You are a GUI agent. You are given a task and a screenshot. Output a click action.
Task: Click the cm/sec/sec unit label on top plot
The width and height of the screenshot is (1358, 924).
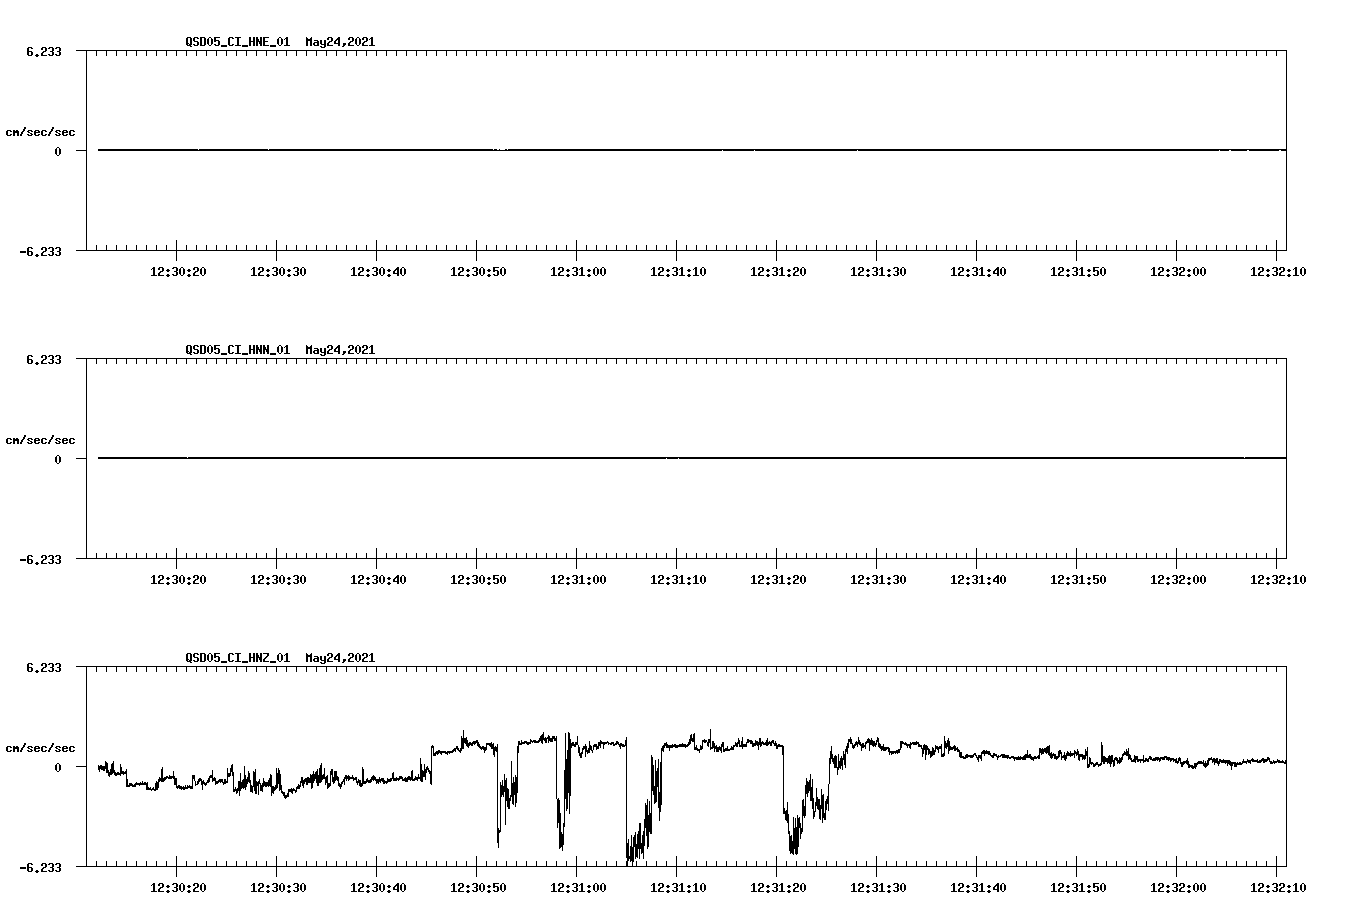click(x=40, y=130)
